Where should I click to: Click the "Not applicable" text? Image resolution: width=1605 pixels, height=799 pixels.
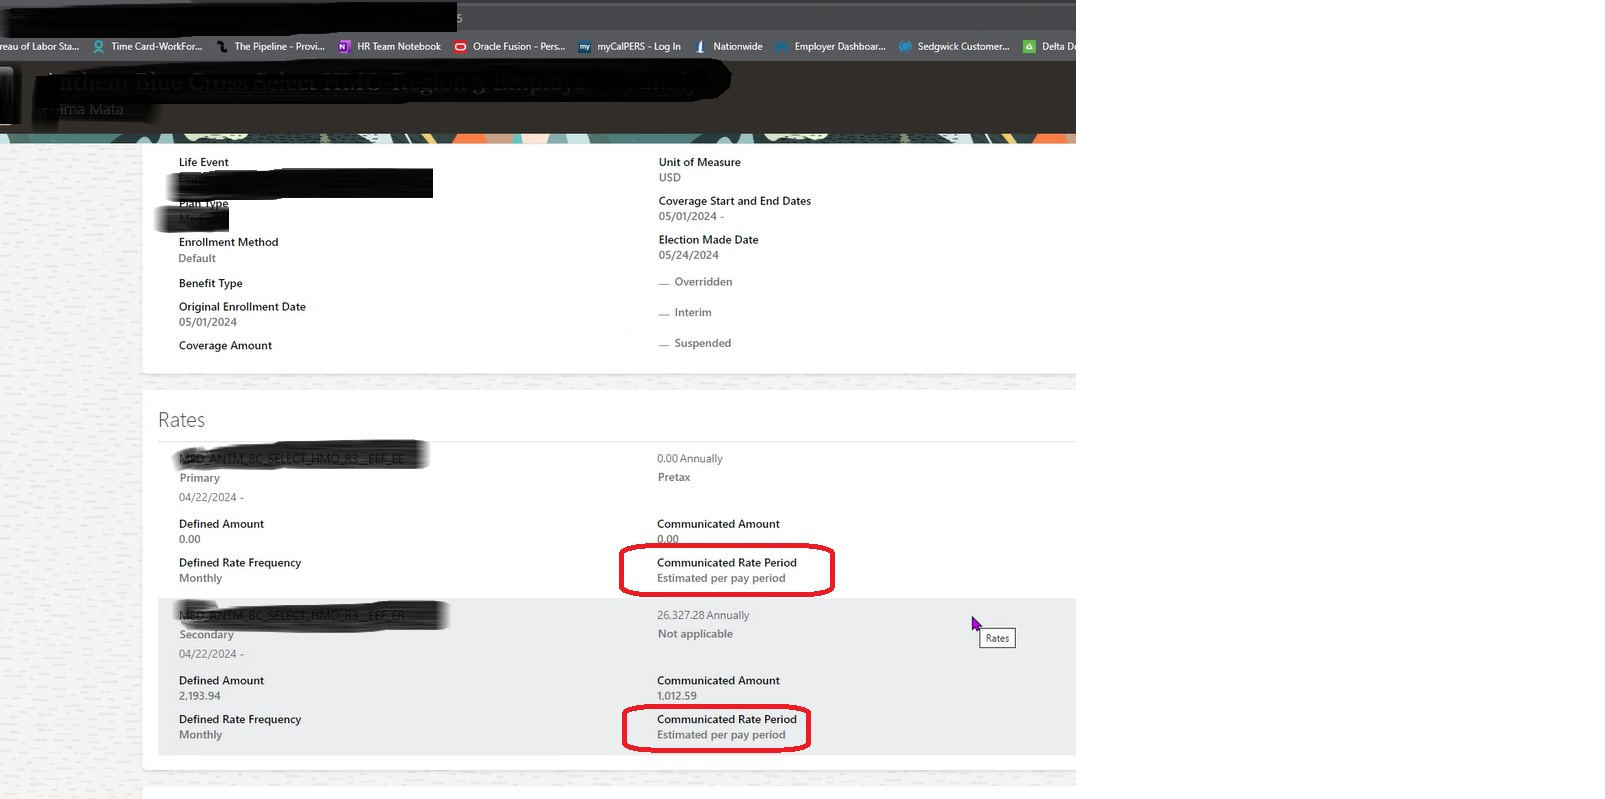[695, 634]
